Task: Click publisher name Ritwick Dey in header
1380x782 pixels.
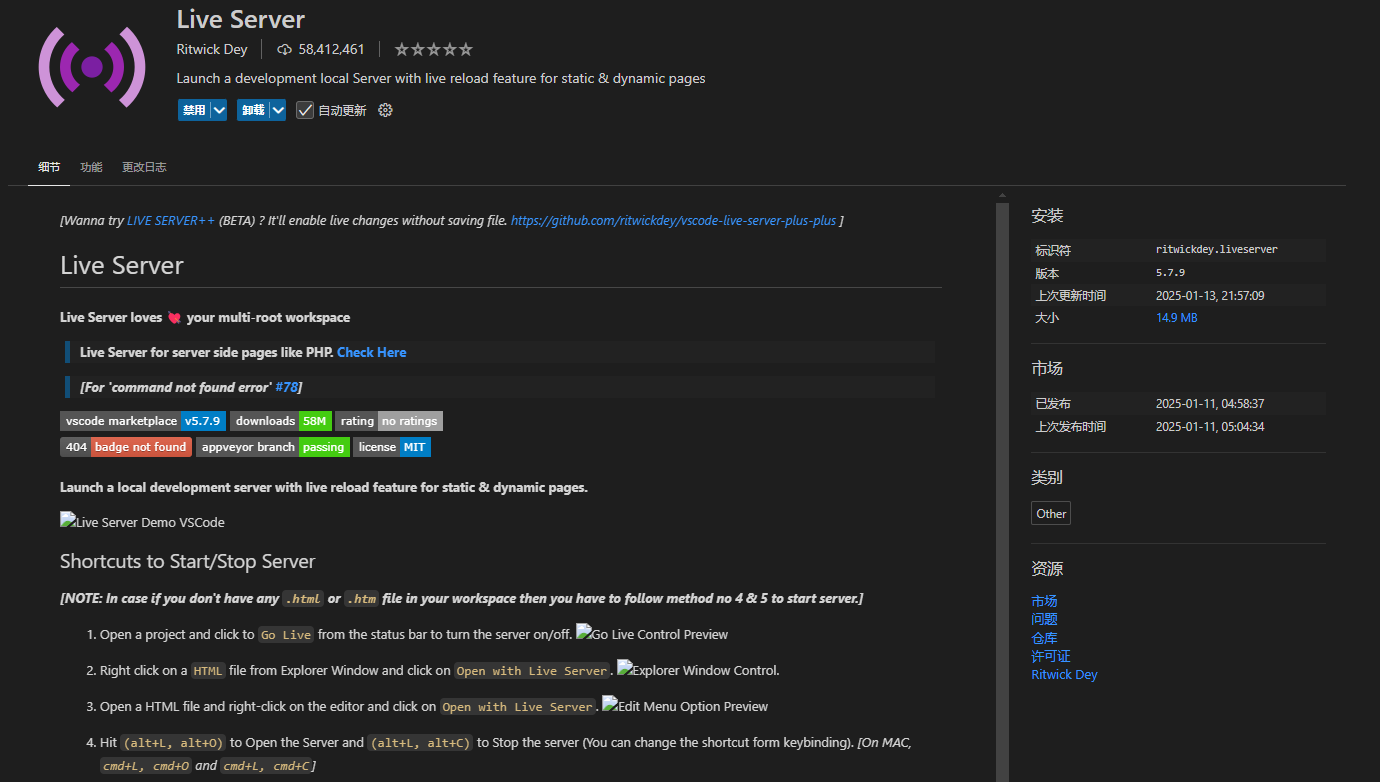Action: 212,49
